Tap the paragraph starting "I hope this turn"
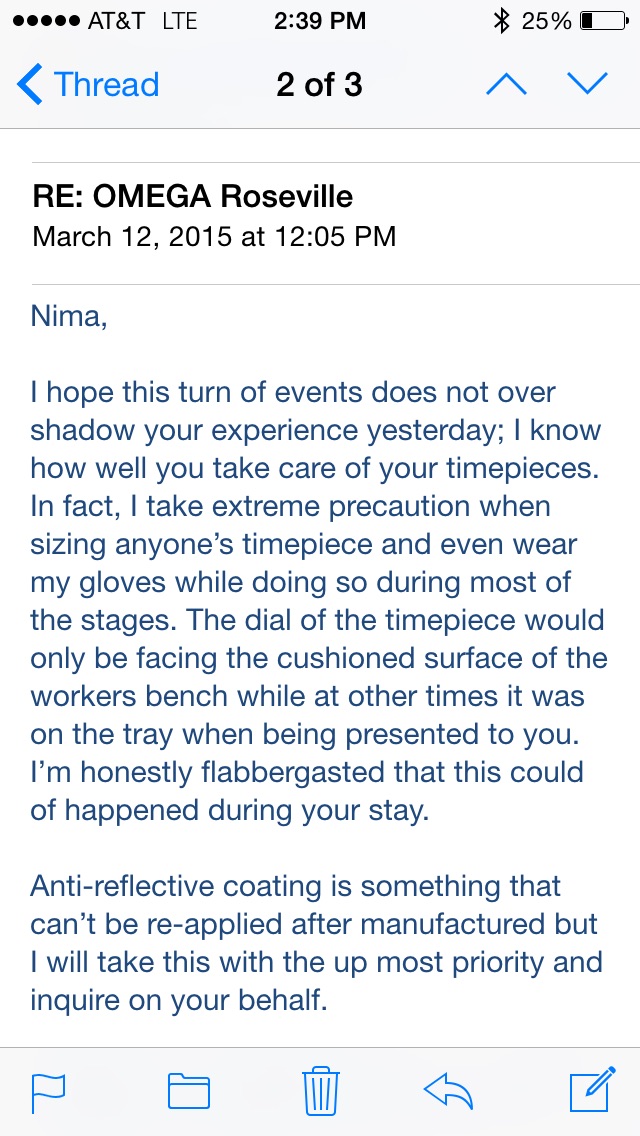This screenshot has width=640, height=1136. [x=318, y=600]
